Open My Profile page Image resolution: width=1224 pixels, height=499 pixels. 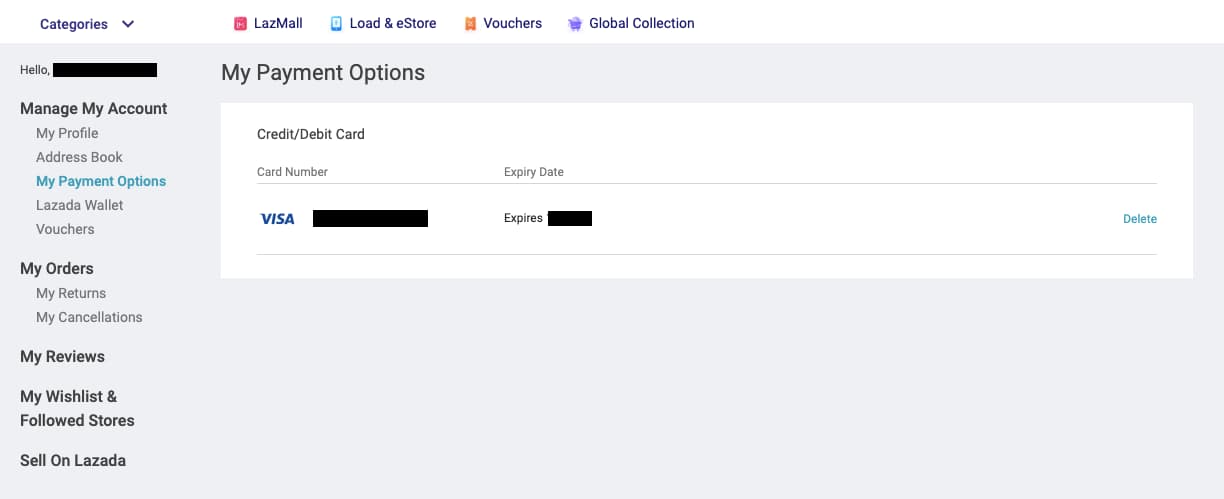click(x=67, y=133)
